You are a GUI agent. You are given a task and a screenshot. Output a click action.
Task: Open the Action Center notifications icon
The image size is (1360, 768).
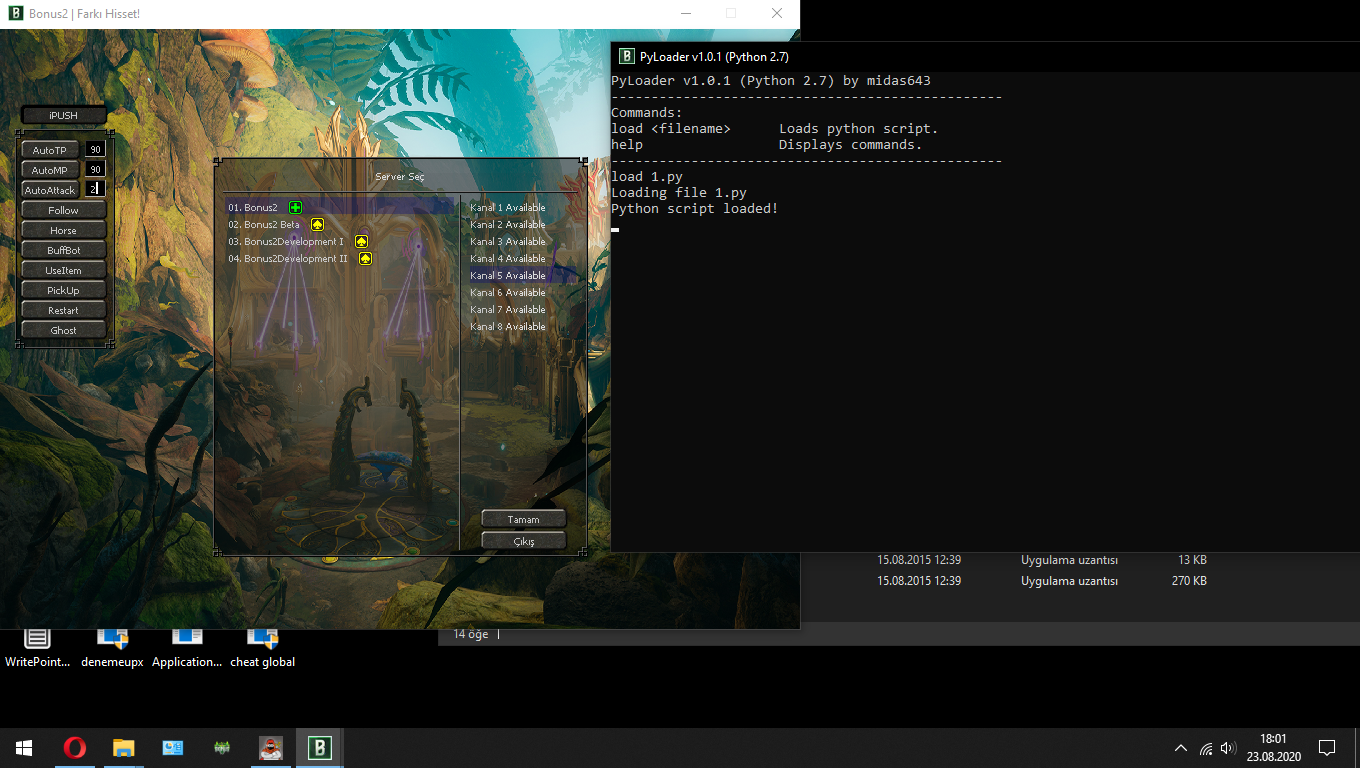click(1327, 748)
